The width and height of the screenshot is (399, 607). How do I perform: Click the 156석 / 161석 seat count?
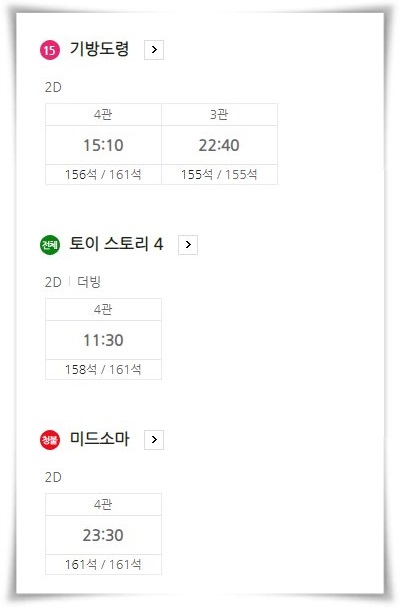pyautogui.click(x=103, y=175)
